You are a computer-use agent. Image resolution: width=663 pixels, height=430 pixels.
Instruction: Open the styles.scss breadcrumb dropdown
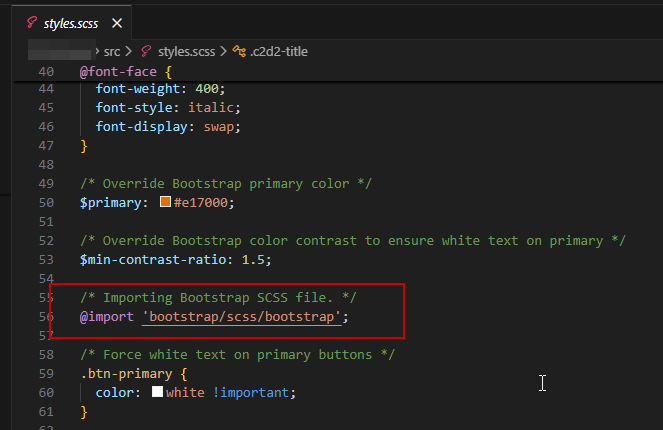(x=187, y=49)
